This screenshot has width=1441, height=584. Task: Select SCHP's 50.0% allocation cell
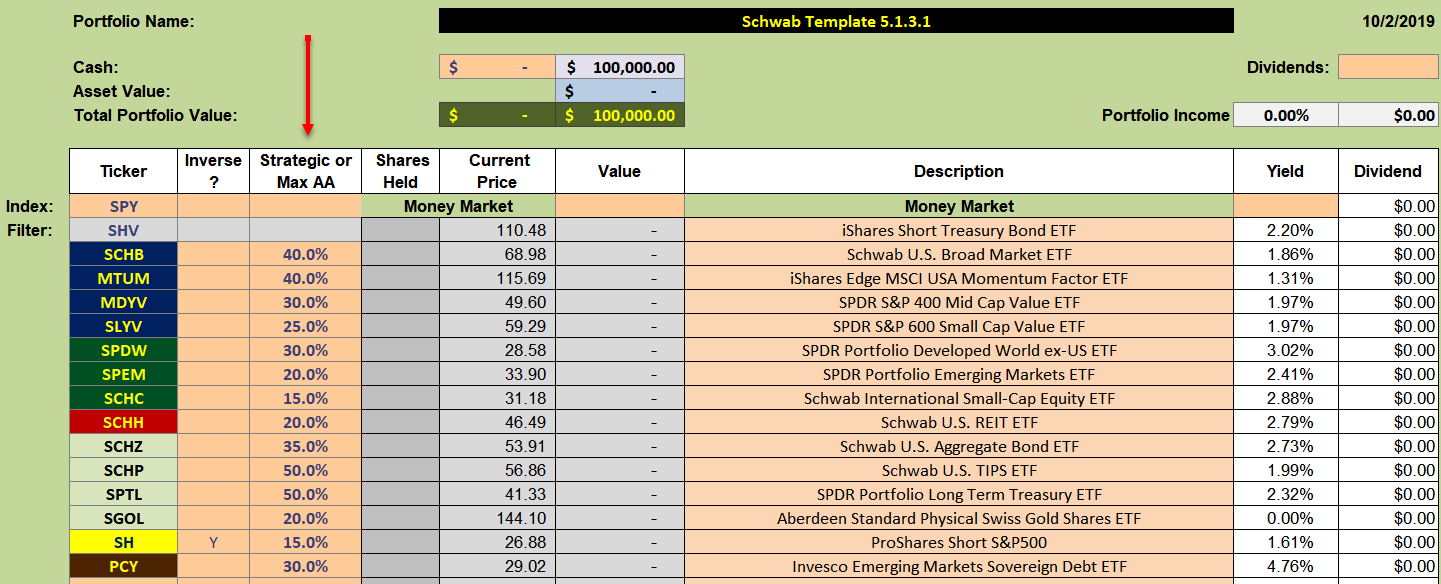pyautogui.click(x=305, y=470)
